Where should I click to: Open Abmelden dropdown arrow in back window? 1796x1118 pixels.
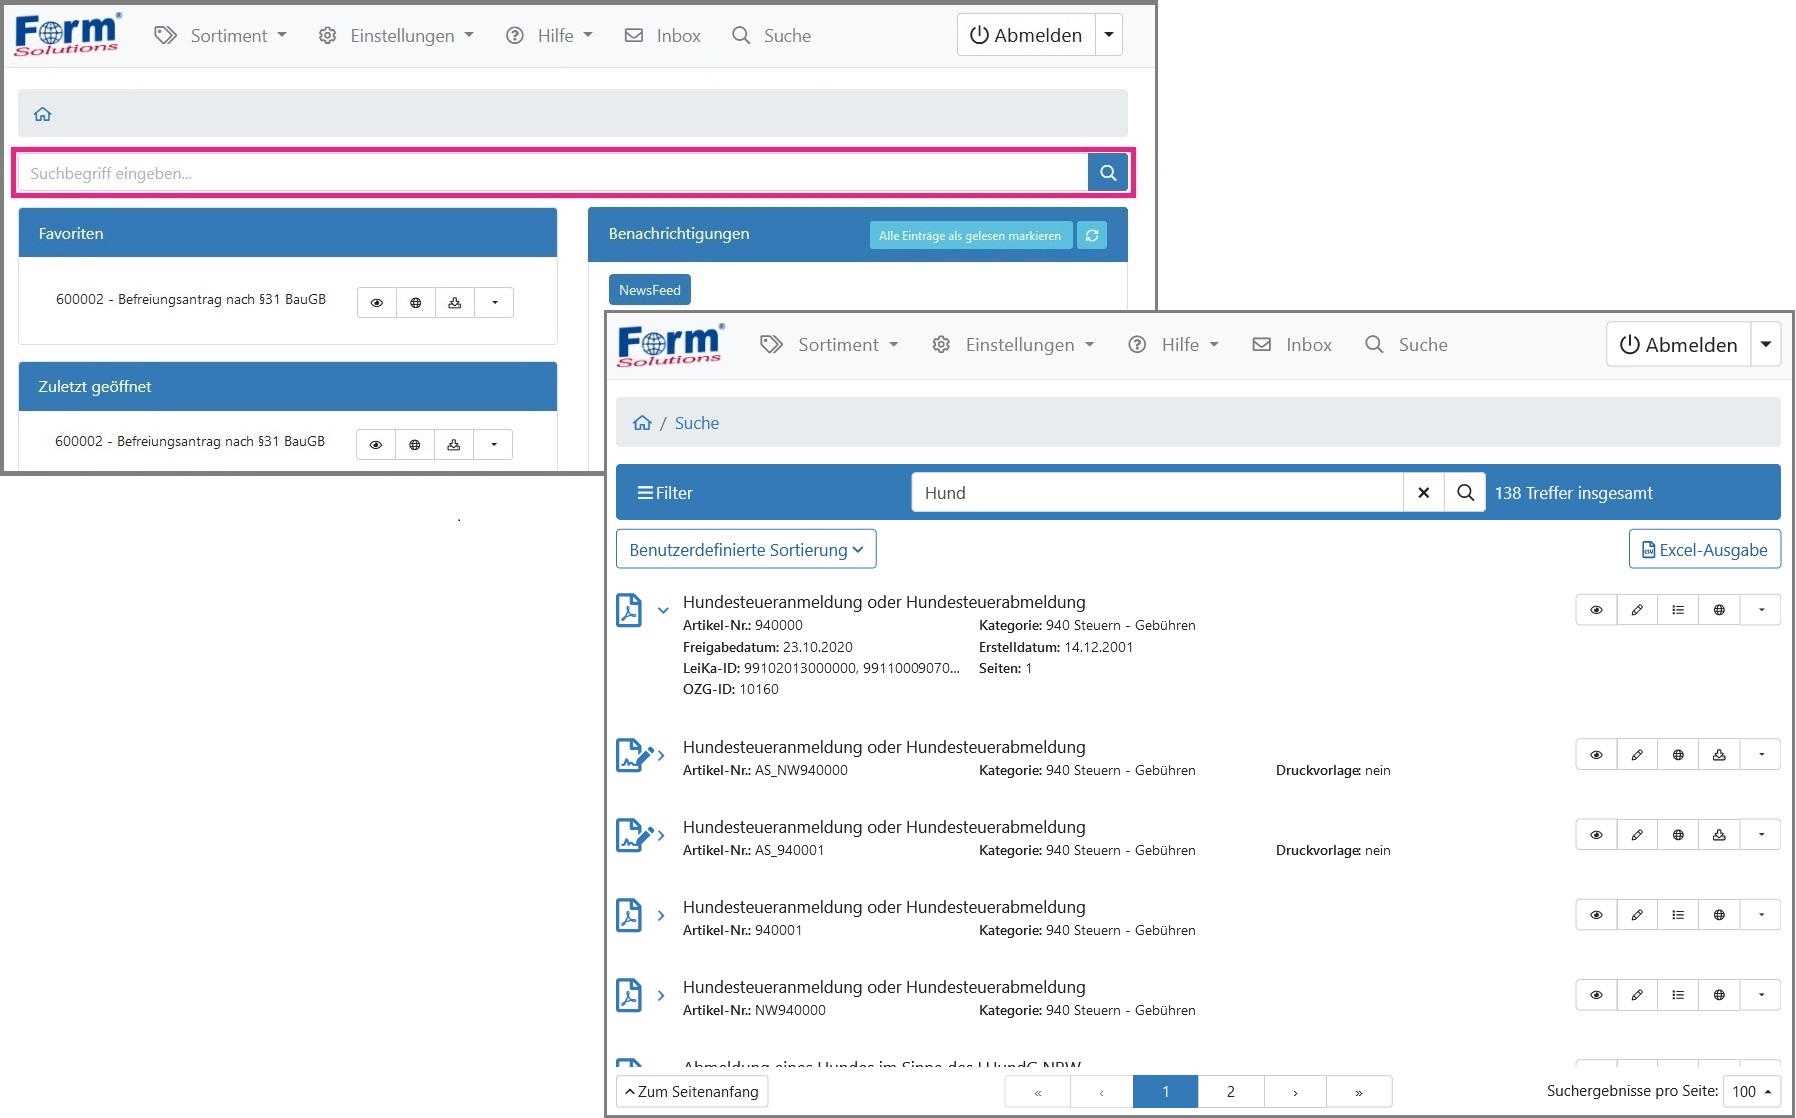(1109, 35)
